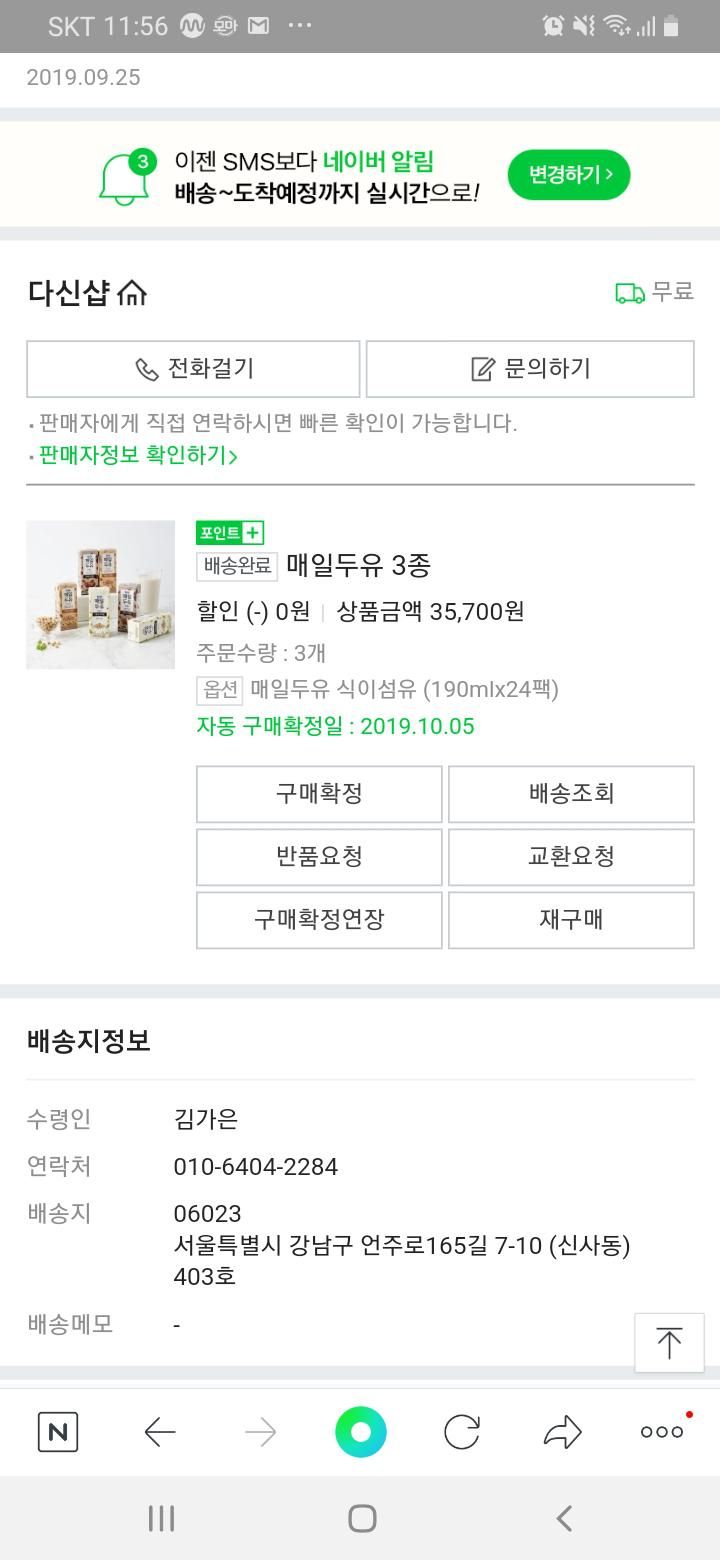Reorder the item with 재구매
Screen dimensions: 720x1560
[x=571, y=920]
